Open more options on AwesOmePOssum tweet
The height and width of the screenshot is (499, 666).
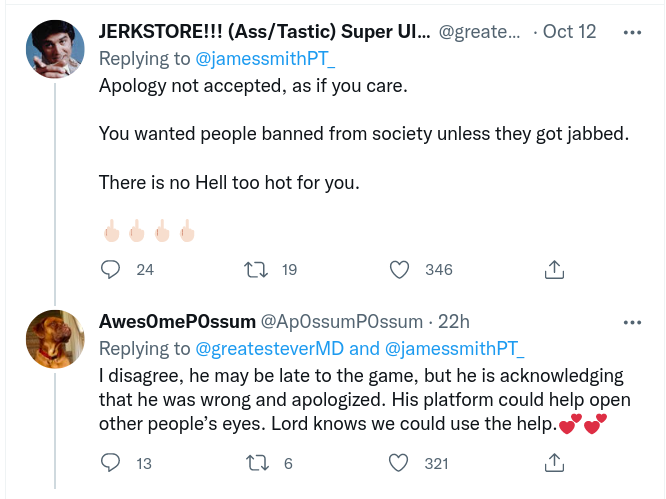point(632,322)
